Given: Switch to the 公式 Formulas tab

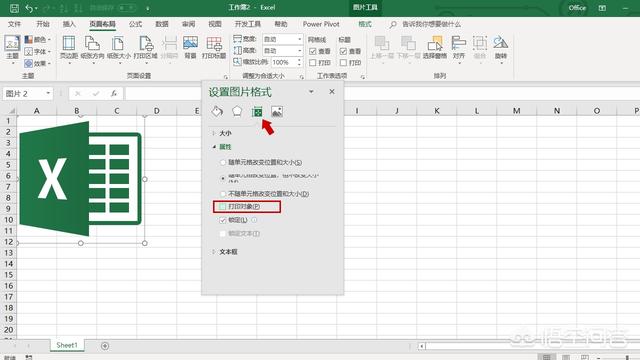Looking at the screenshot, I should click(x=136, y=24).
